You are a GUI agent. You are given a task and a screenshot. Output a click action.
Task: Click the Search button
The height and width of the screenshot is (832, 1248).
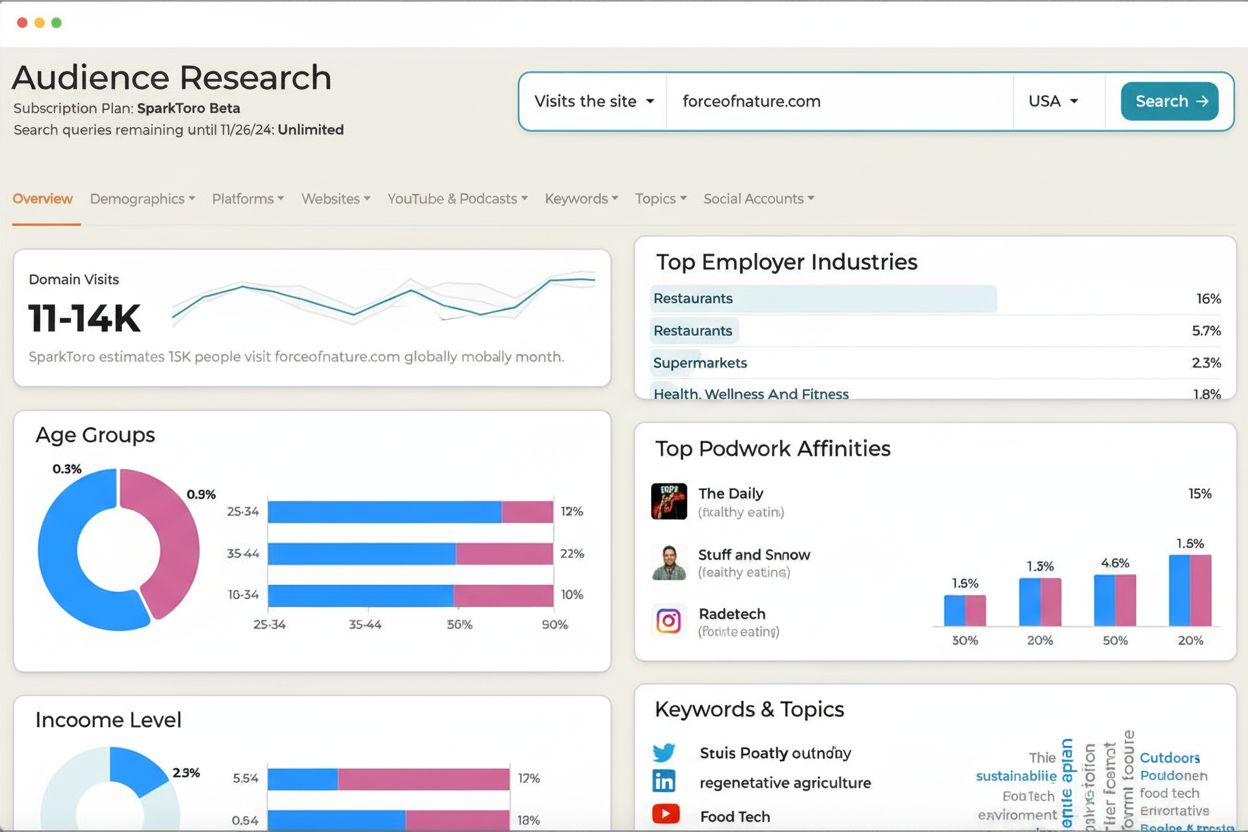1169,101
